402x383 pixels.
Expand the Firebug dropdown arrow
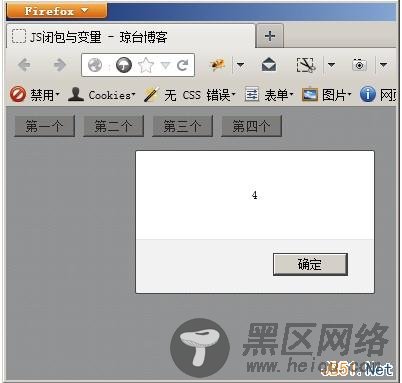point(240,65)
